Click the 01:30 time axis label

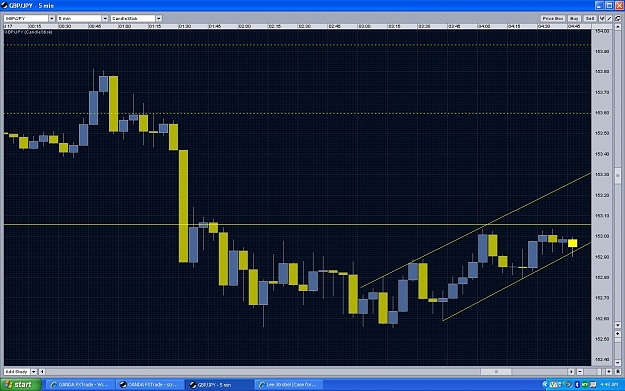(185, 26)
